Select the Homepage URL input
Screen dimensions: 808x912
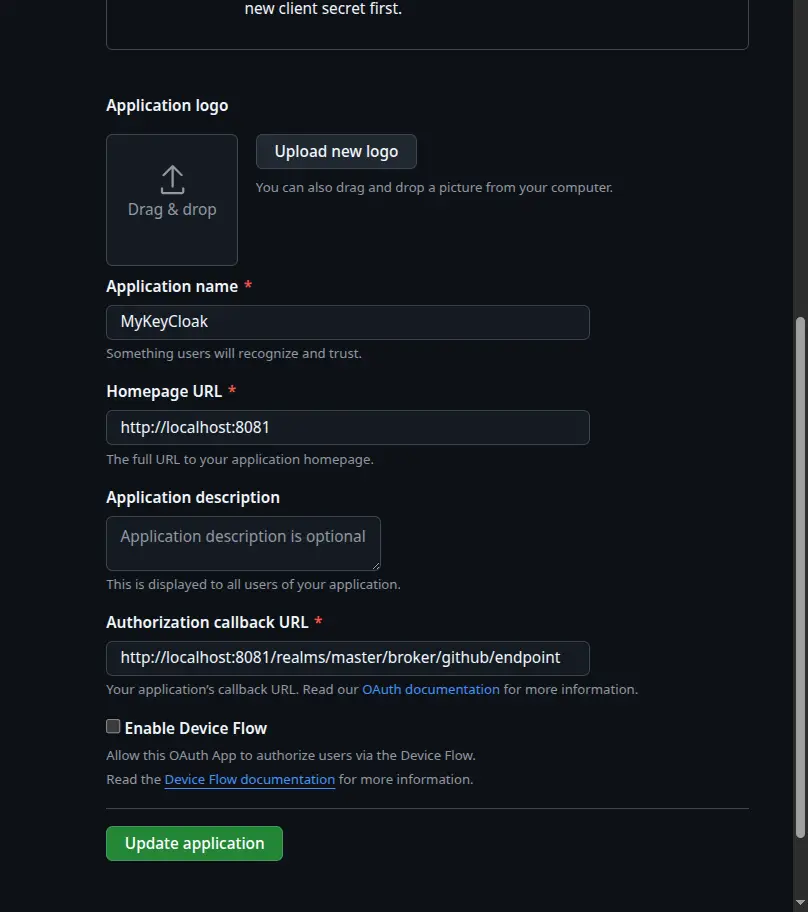[347, 427]
